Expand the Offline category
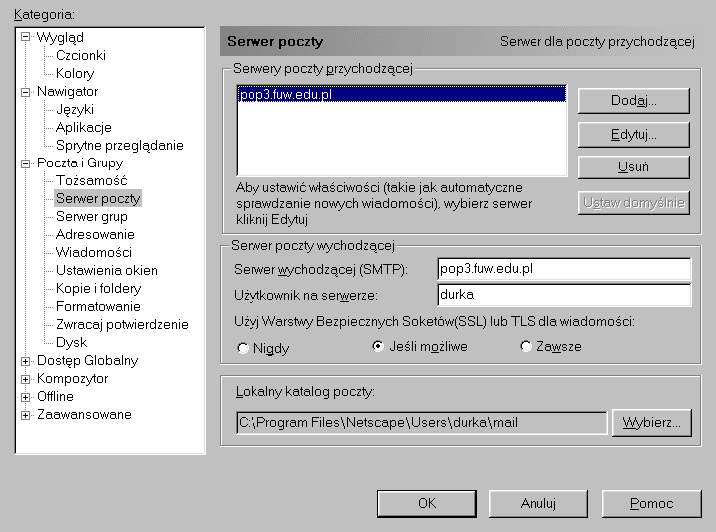This screenshot has width=716, height=532. click(25, 397)
